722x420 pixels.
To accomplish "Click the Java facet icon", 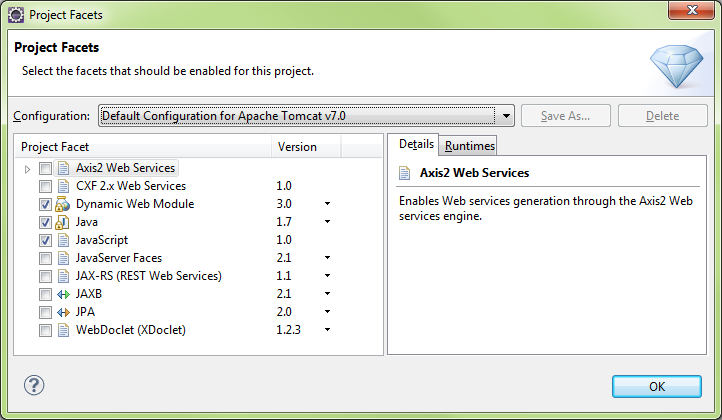I will tap(63, 222).
